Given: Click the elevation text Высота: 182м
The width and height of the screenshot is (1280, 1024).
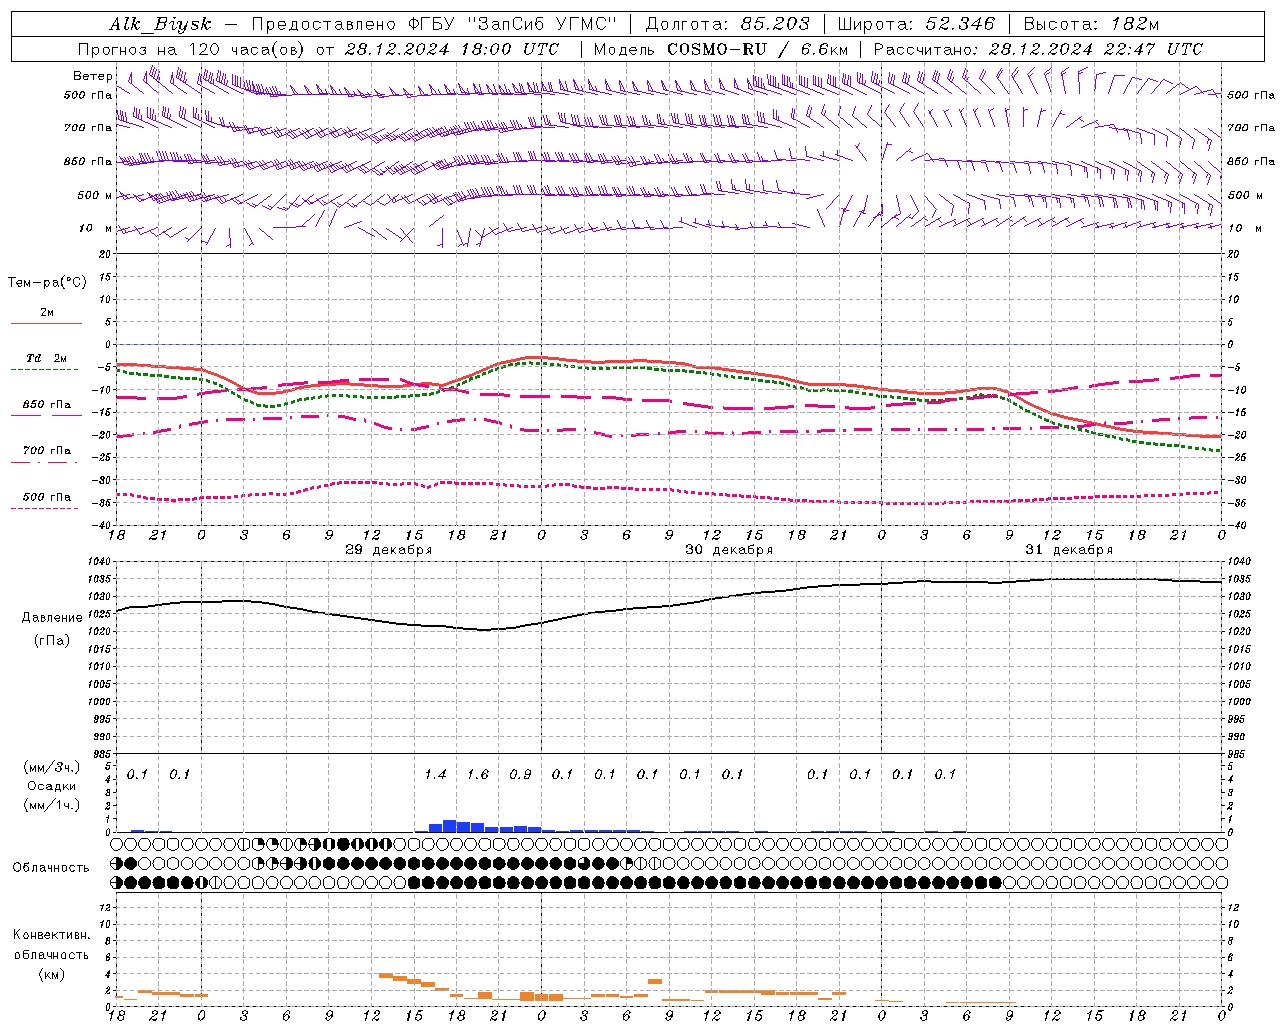Looking at the screenshot, I should tap(1091, 24).
